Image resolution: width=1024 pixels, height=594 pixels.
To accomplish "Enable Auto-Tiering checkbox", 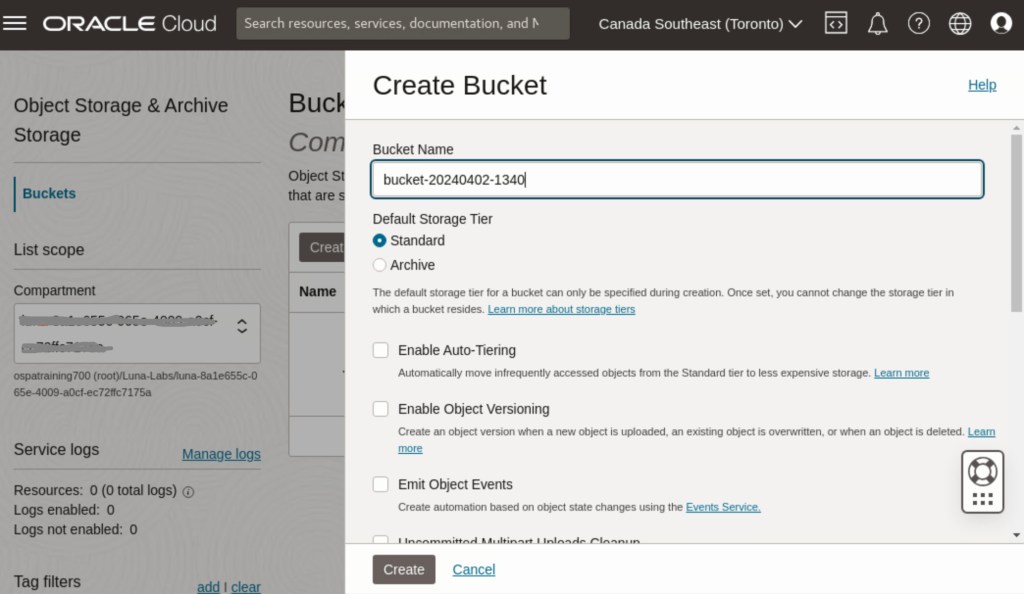I will [381, 350].
